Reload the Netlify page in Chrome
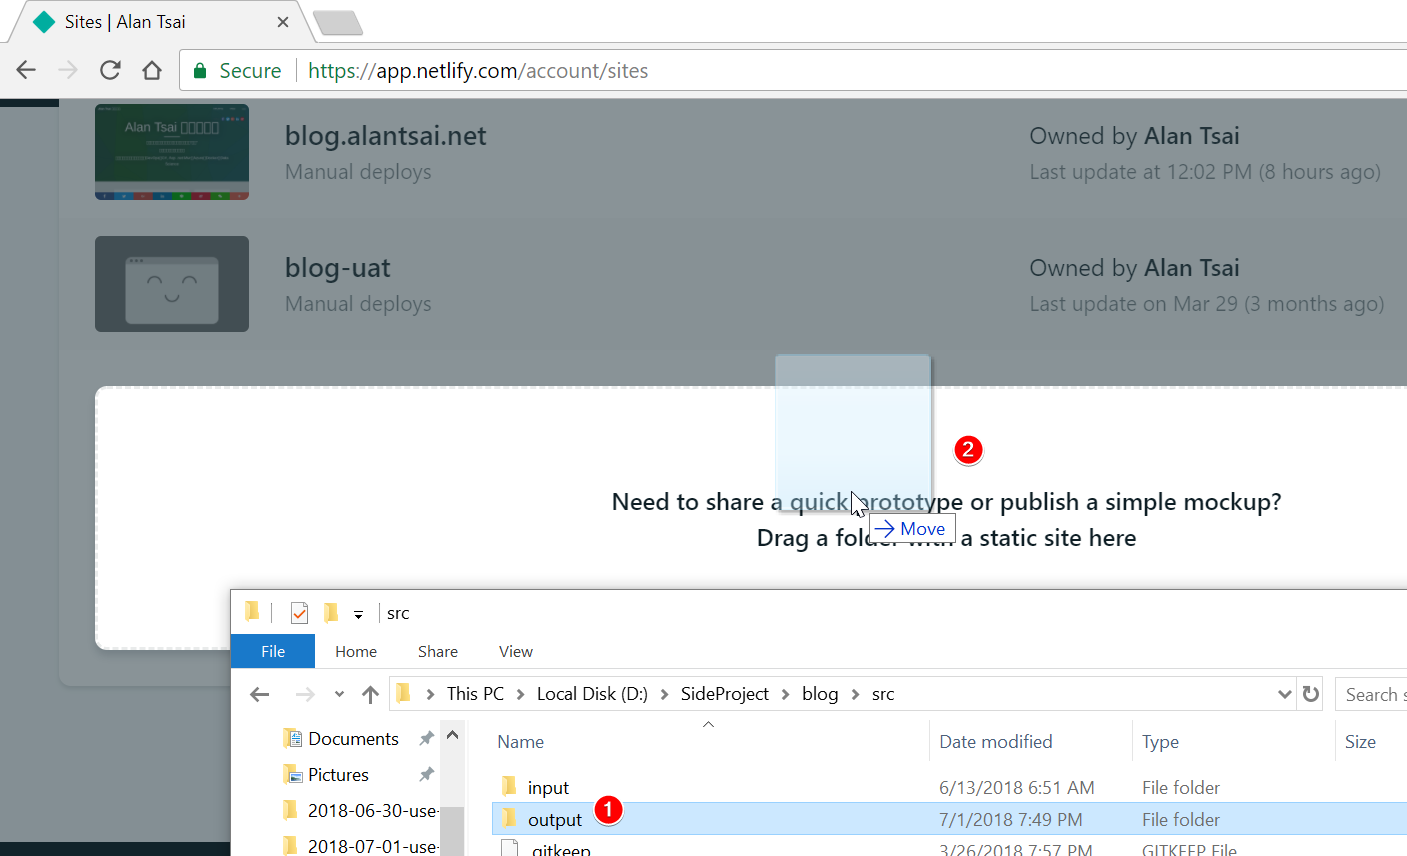Image resolution: width=1407 pixels, height=856 pixels. click(110, 70)
